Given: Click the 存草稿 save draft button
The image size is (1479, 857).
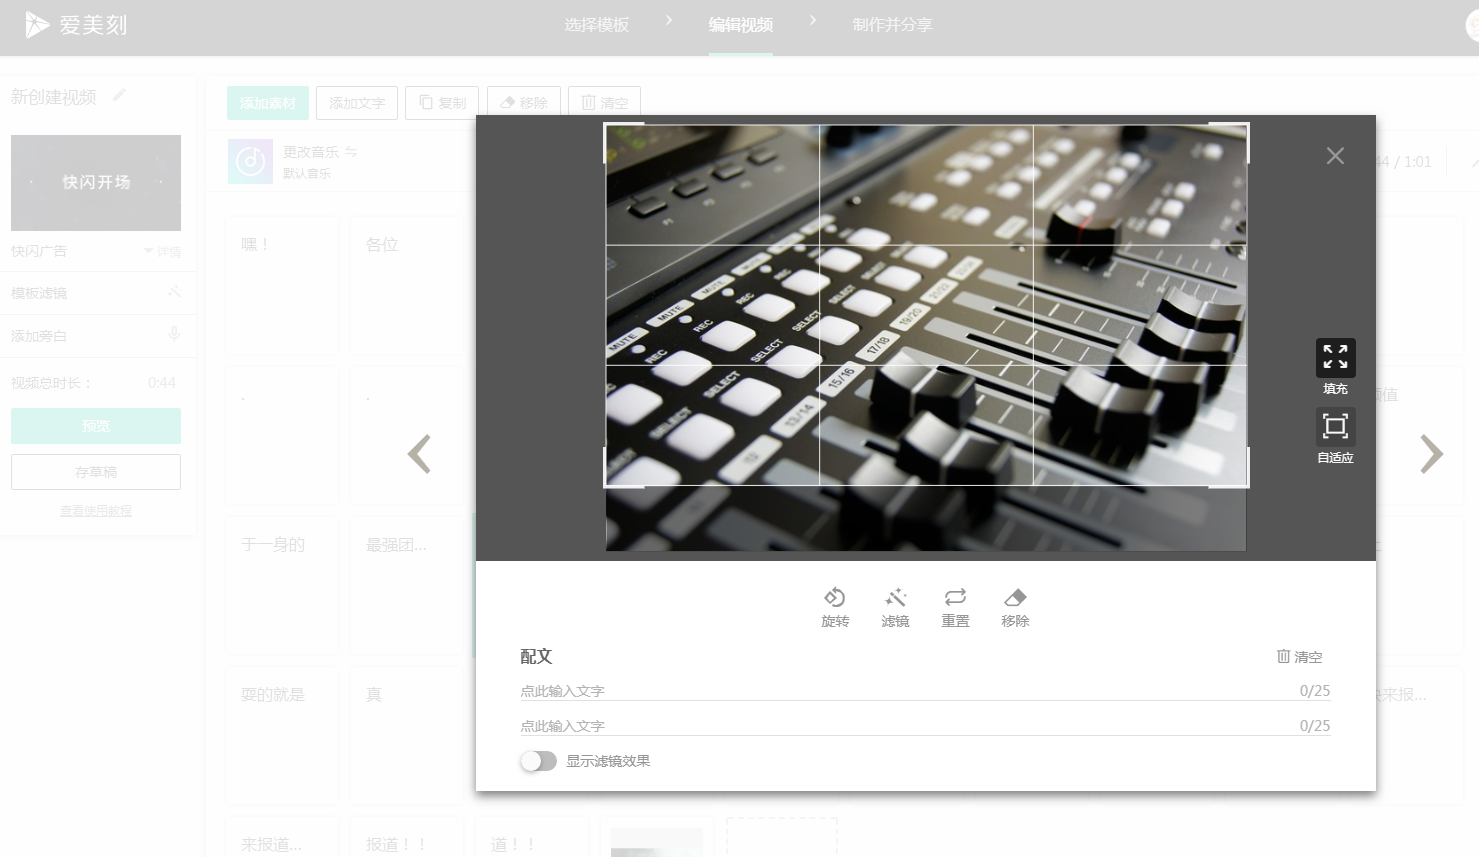Looking at the screenshot, I should pyautogui.click(x=96, y=472).
